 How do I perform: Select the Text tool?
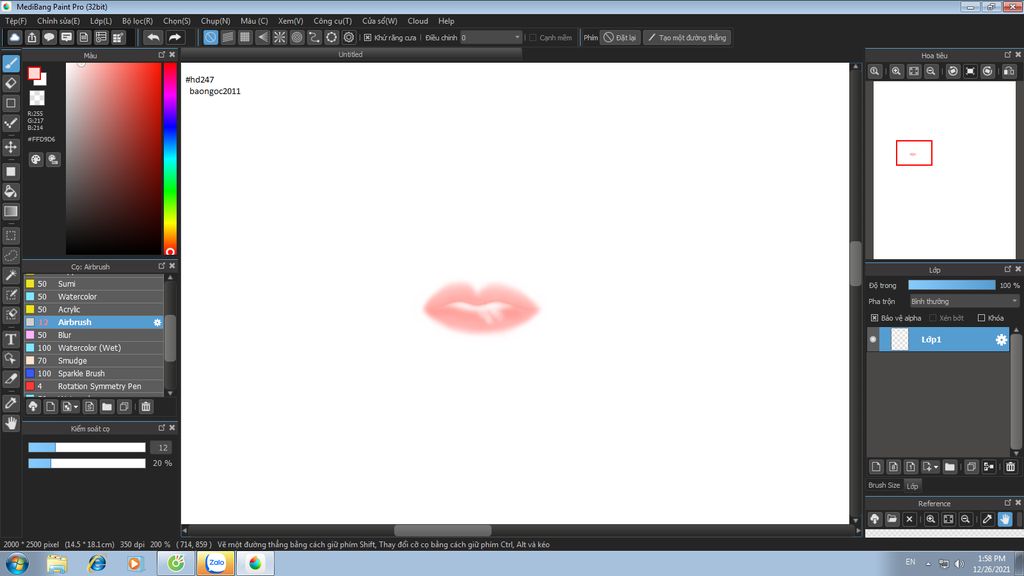click(11, 339)
